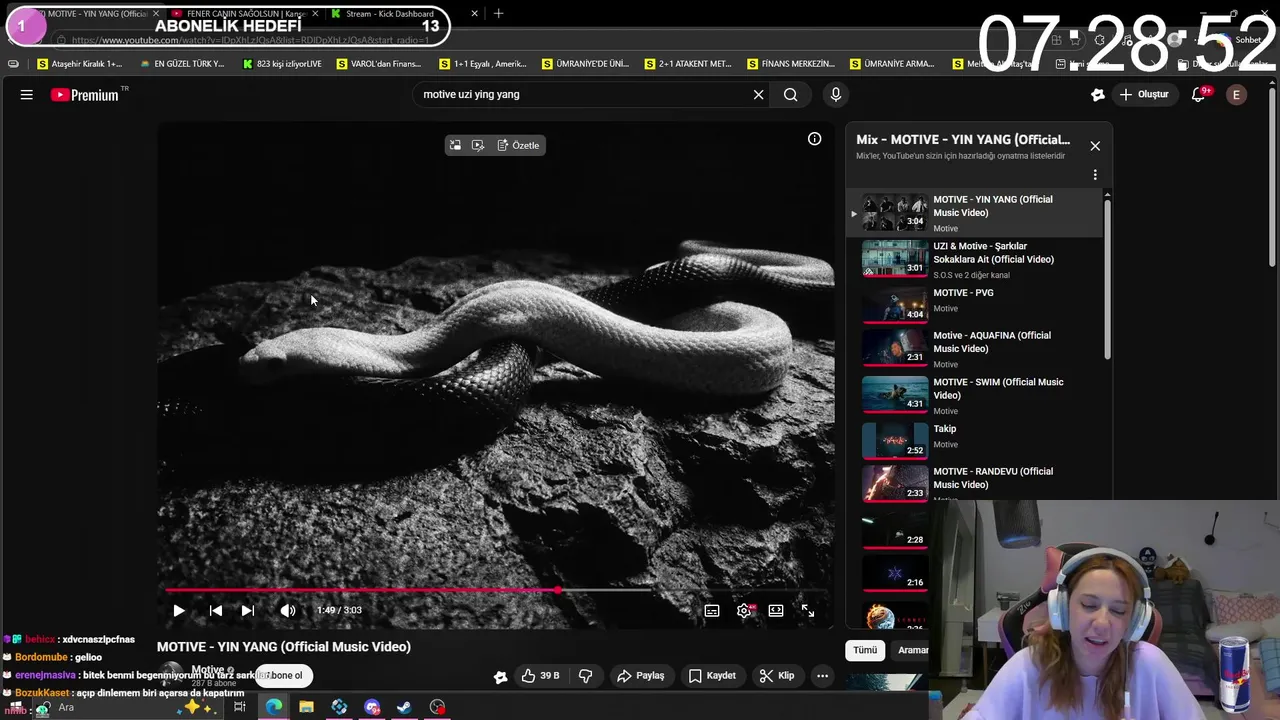Viewport: 1280px width, 720px height.
Task: Like the video (39 B)
Action: click(x=540, y=676)
